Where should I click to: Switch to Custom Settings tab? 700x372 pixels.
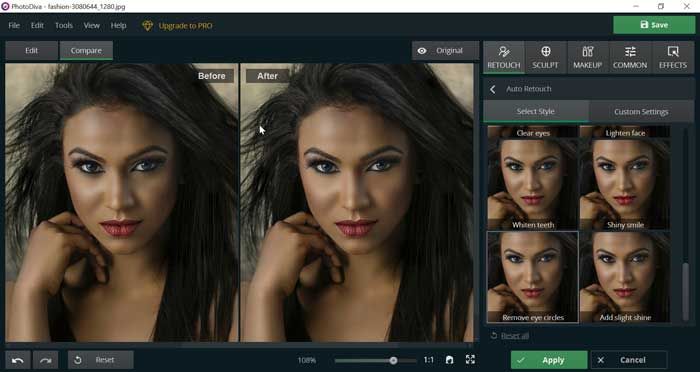click(641, 112)
